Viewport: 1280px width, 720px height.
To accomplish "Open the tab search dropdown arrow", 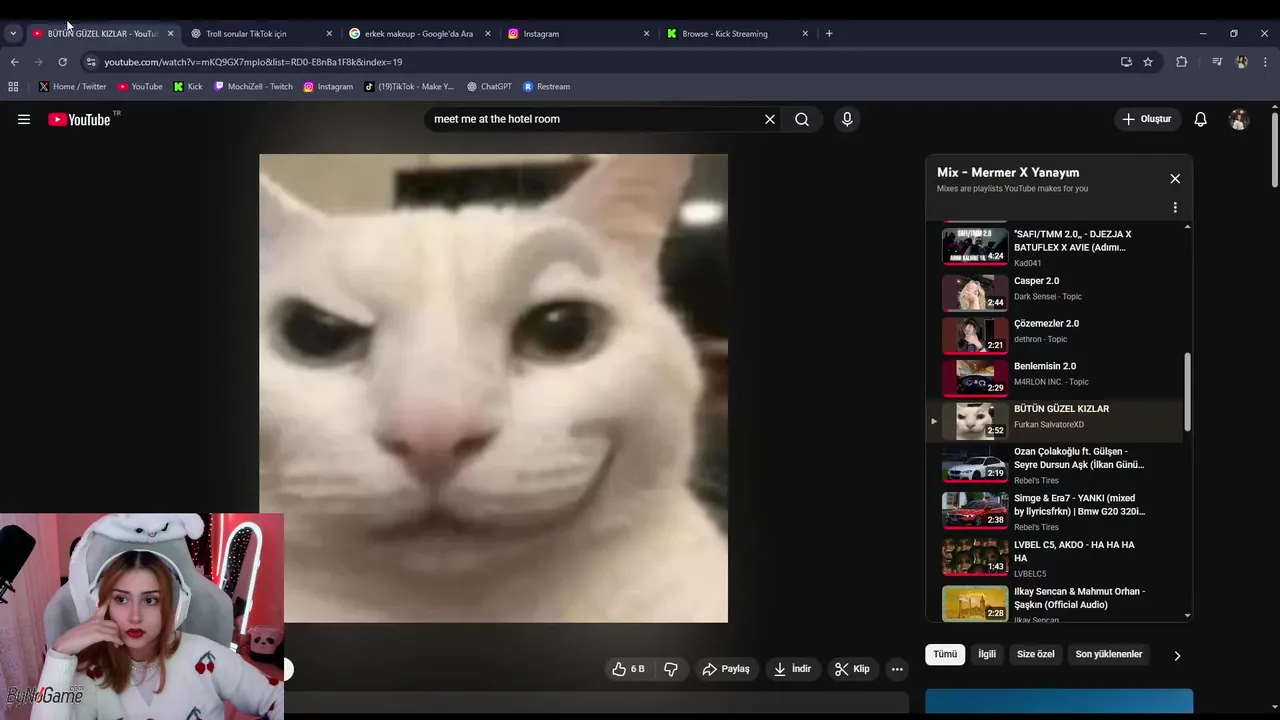I will coord(13,34).
